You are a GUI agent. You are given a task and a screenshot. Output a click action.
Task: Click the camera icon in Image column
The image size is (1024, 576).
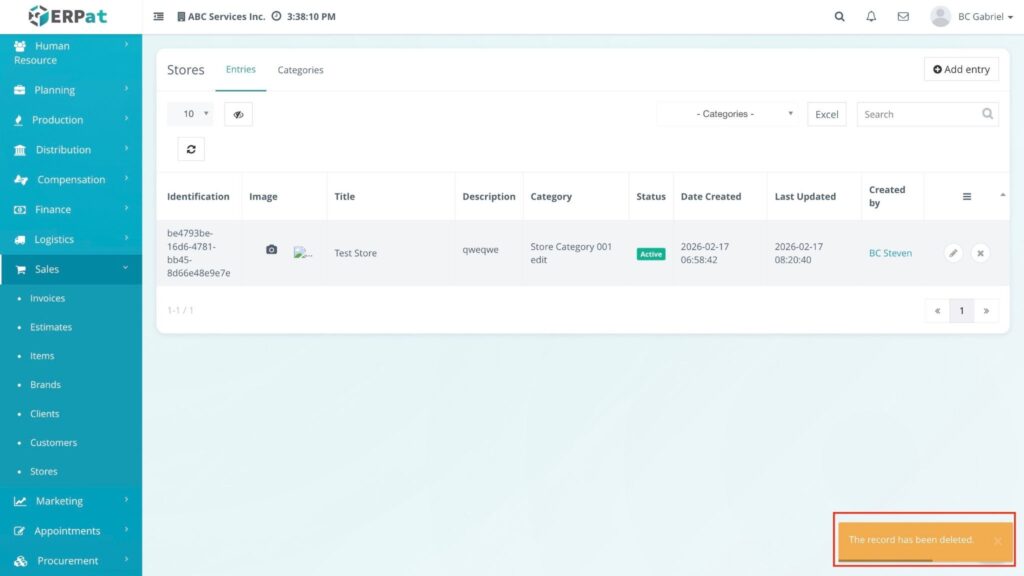pyautogui.click(x=271, y=250)
